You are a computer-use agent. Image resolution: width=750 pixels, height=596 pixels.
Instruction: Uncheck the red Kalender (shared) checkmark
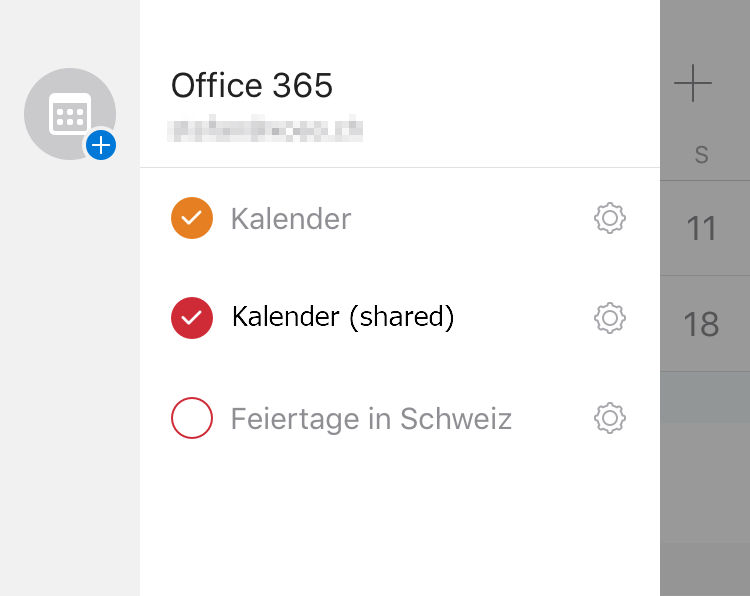click(x=192, y=318)
